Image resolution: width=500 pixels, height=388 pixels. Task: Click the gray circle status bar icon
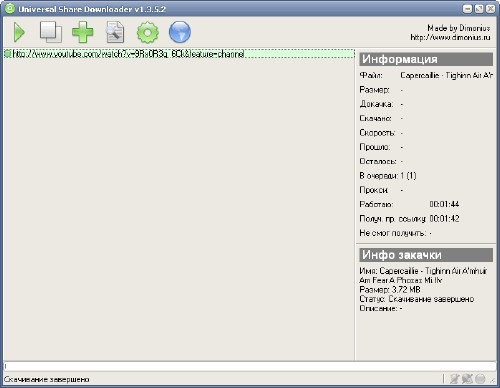click(480, 379)
